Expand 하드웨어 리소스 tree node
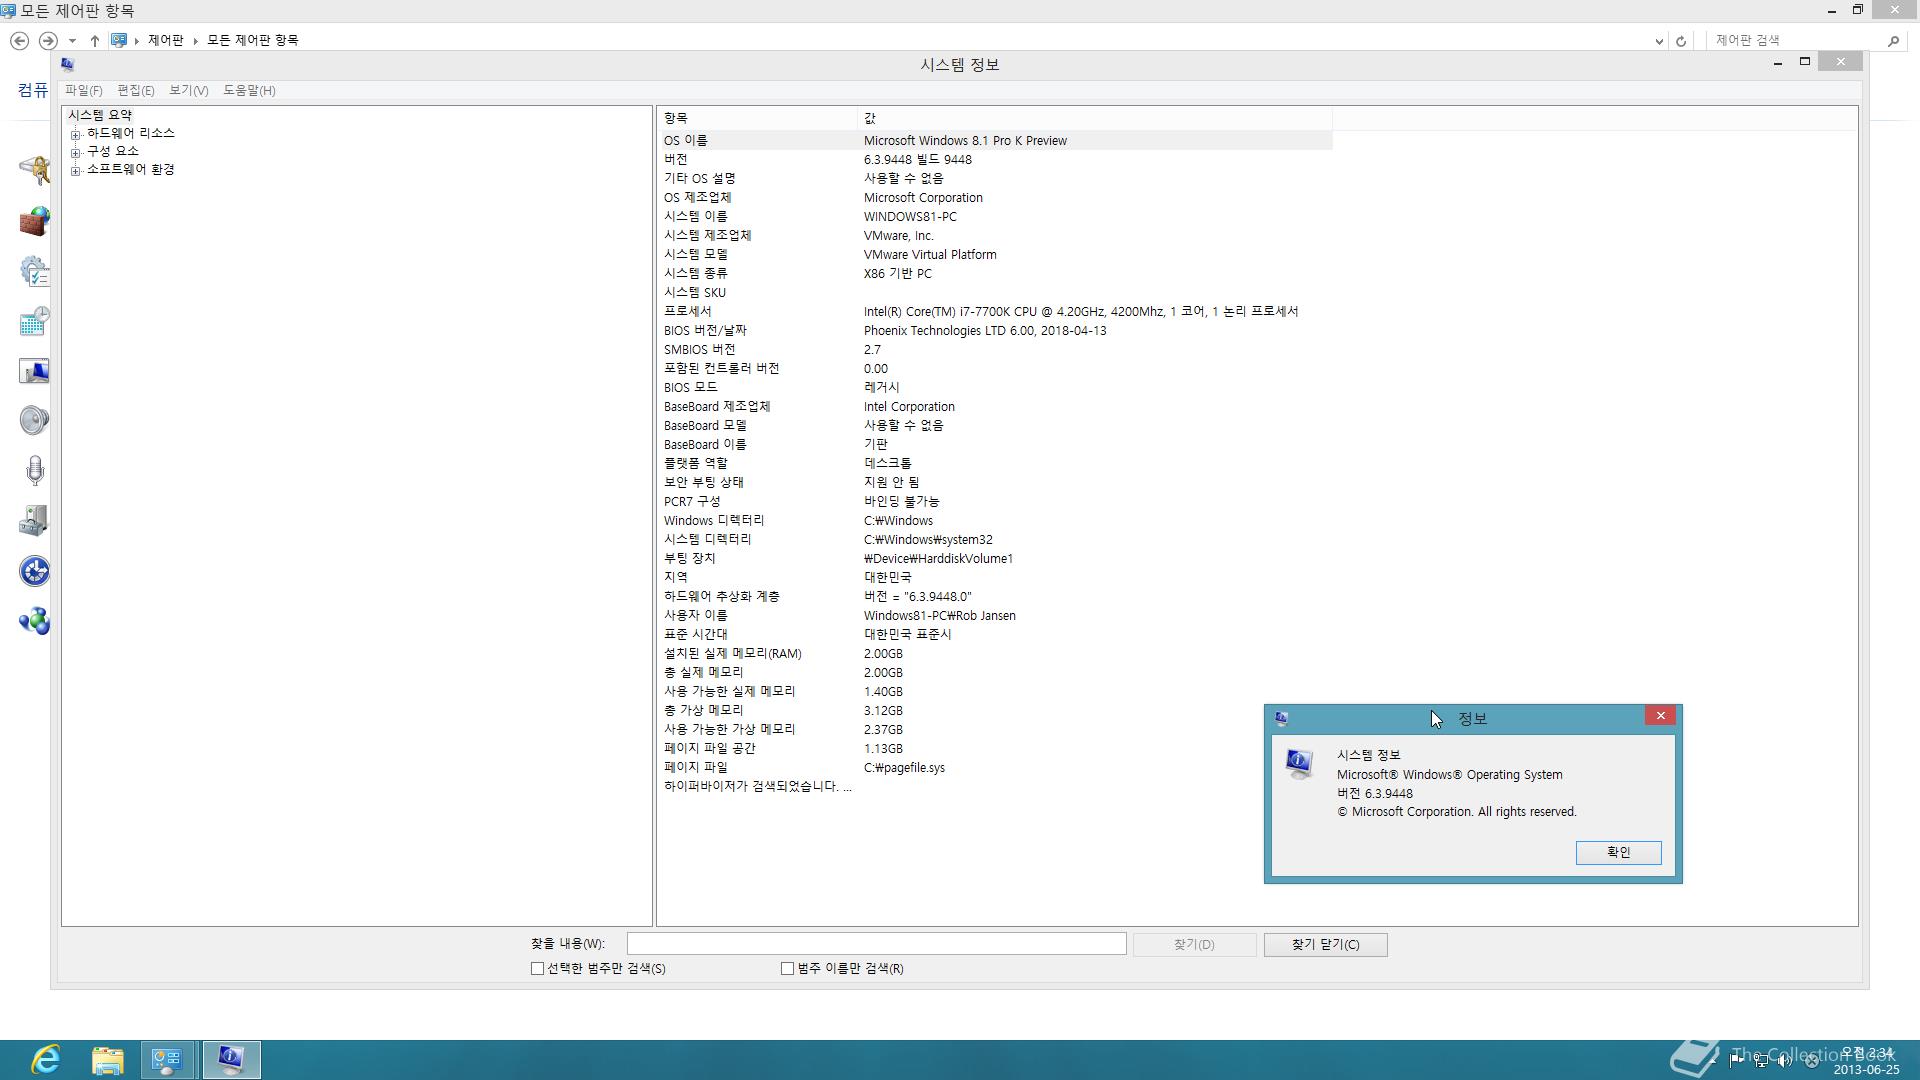 tap(75, 134)
